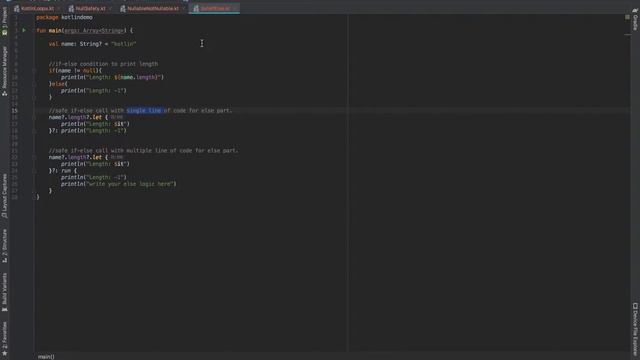Click the Kotlin file icon on NullableNotNullable.kt tab
The height and width of the screenshot is (360, 640).
click(123, 8)
